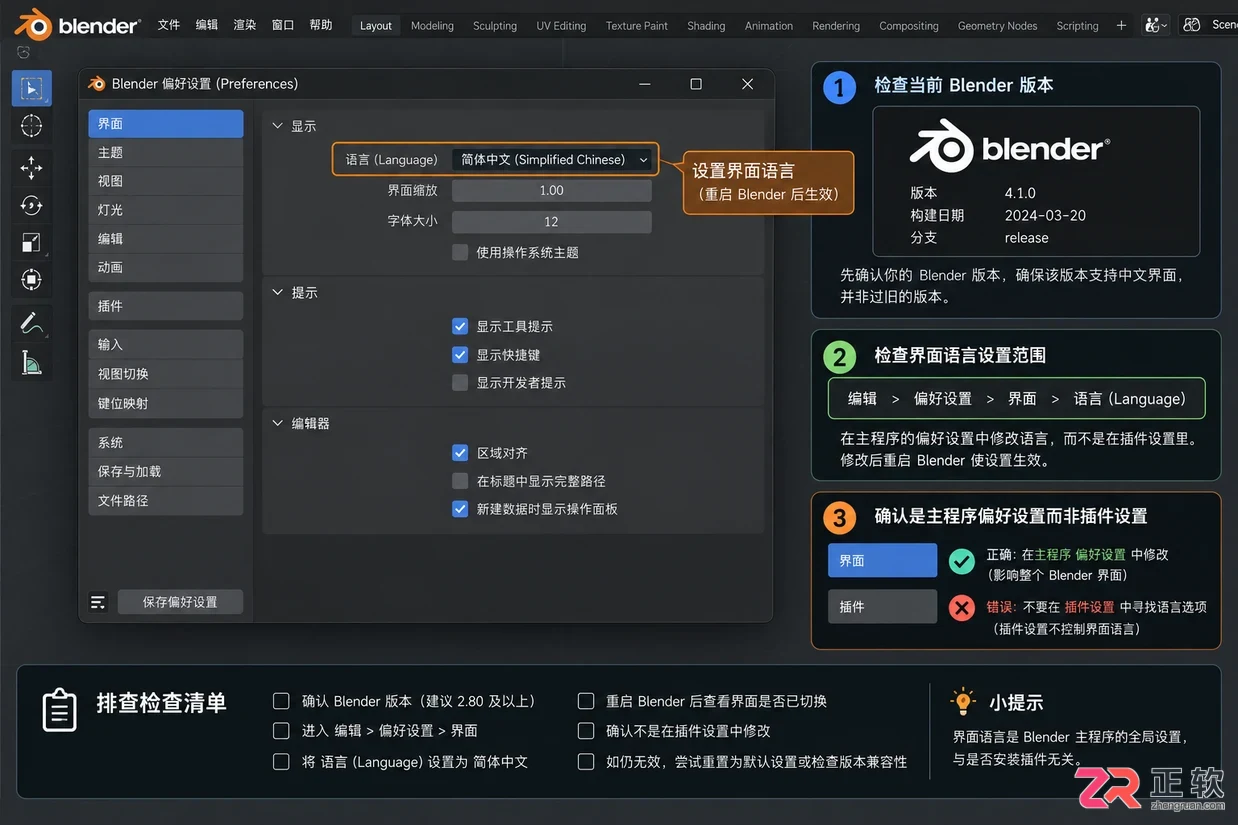Uncheck 新建数据时显示操作面板
The width and height of the screenshot is (1238, 825).
(x=460, y=508)
